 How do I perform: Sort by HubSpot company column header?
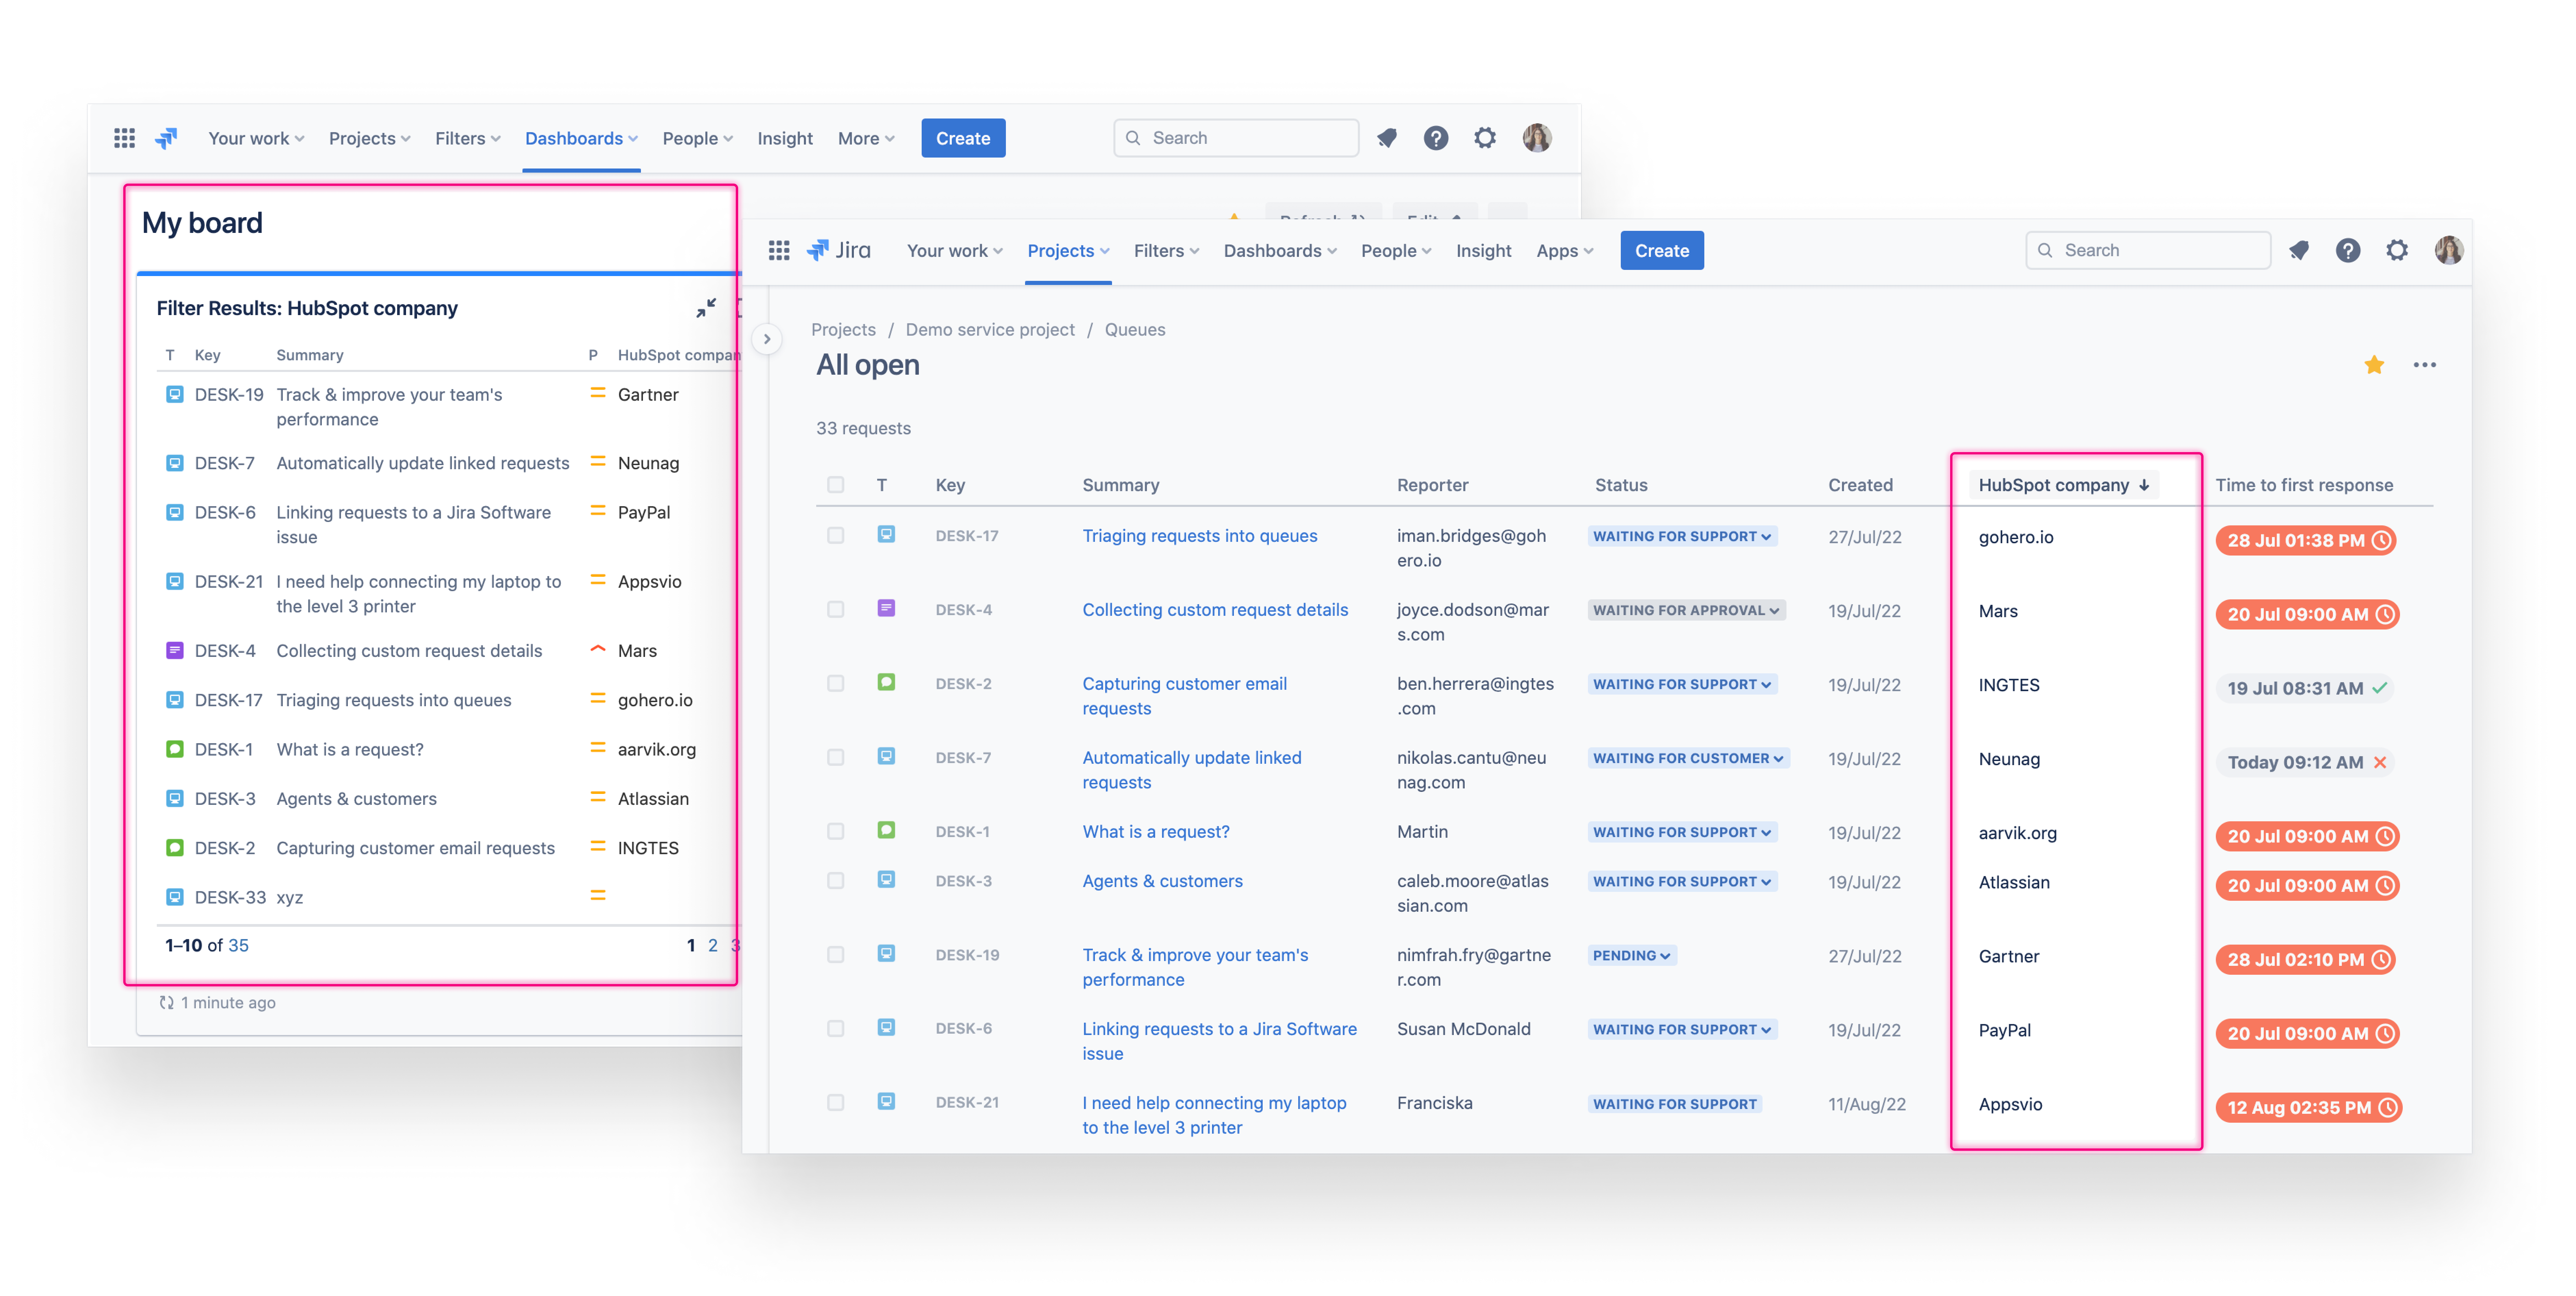(2063, 485)
